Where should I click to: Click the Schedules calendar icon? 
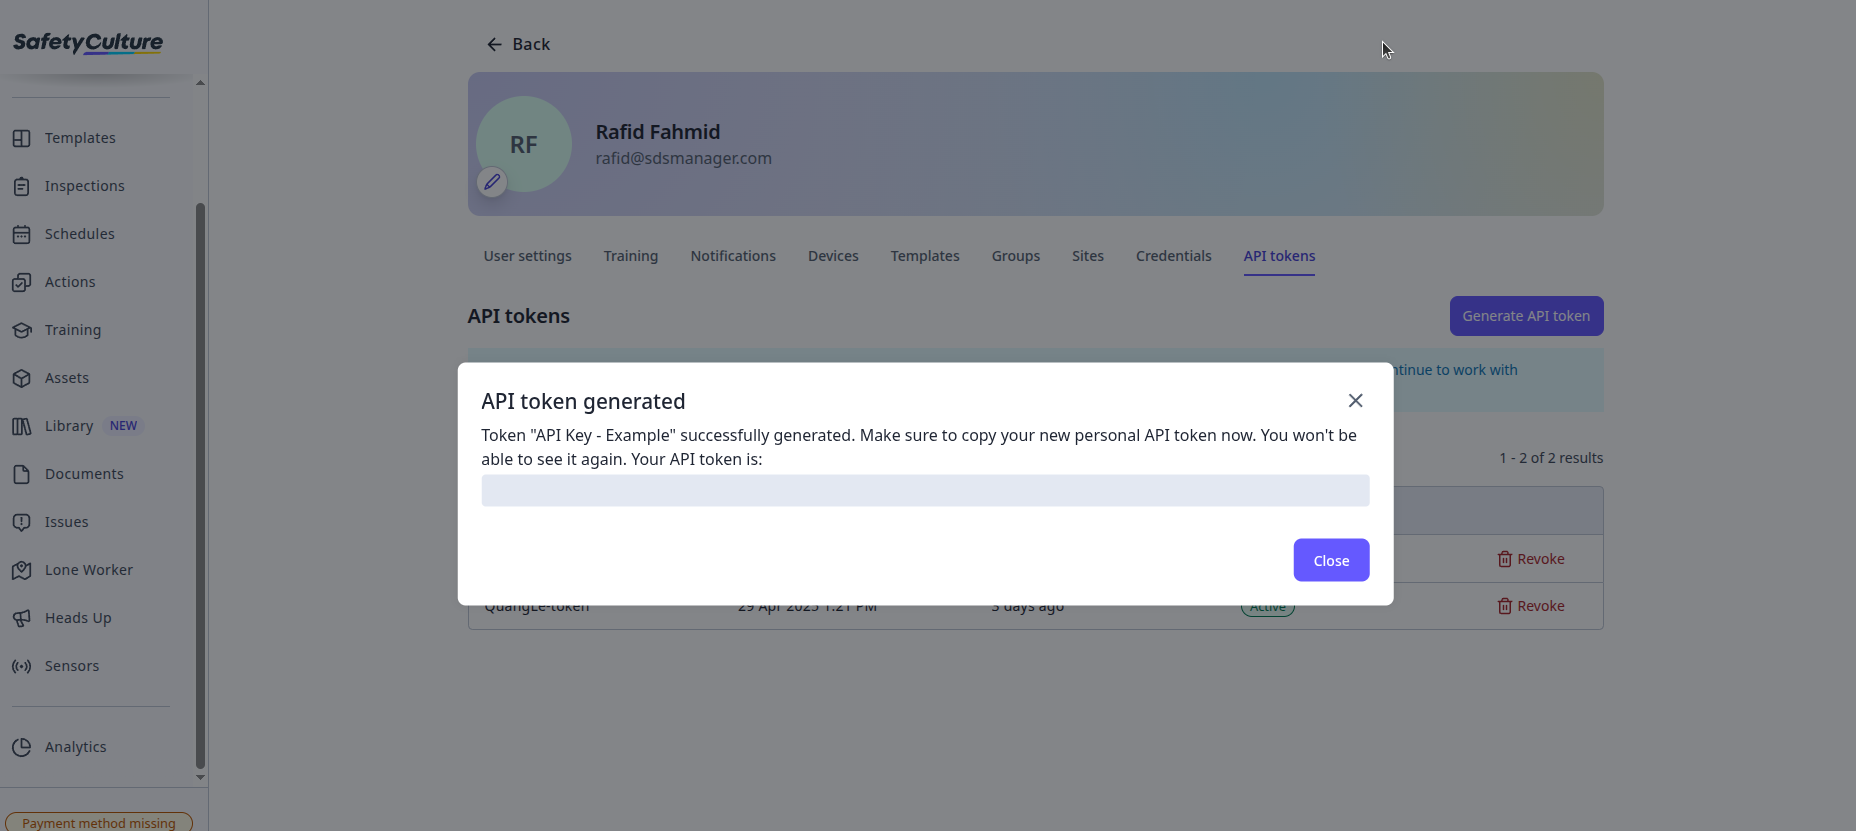[x=22, y=234]
